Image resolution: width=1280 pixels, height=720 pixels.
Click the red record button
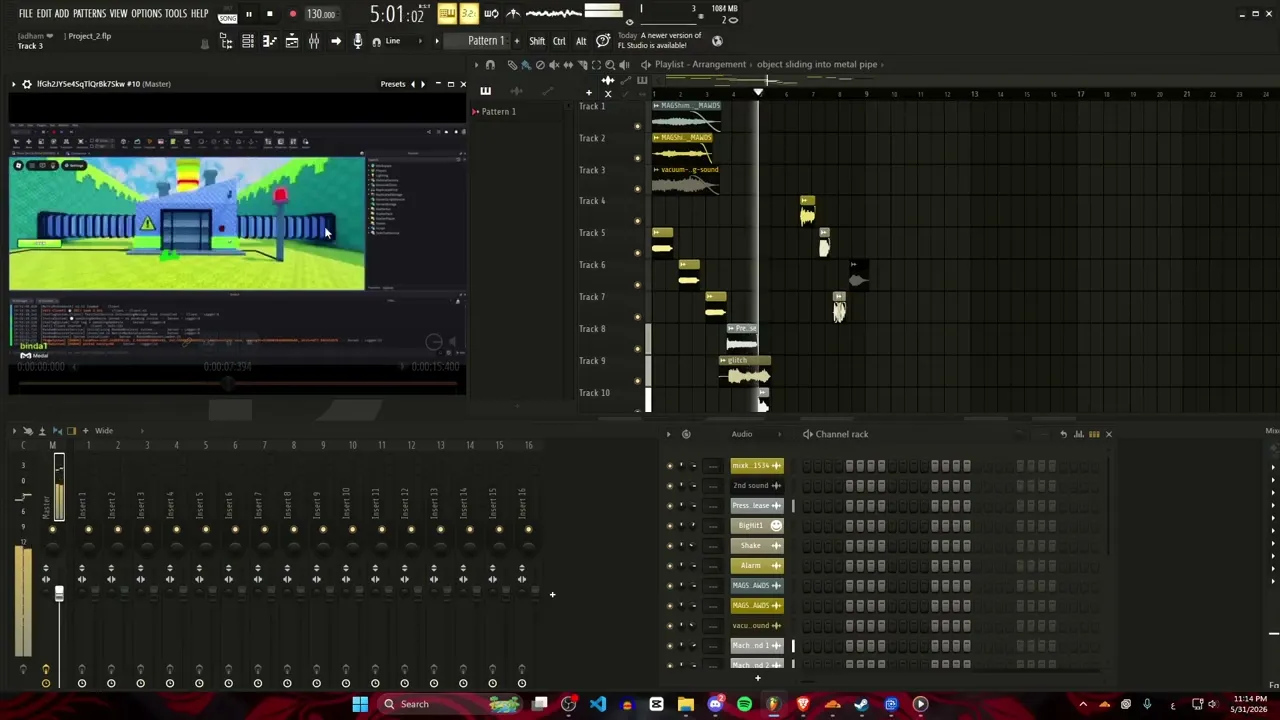point(292,14)
